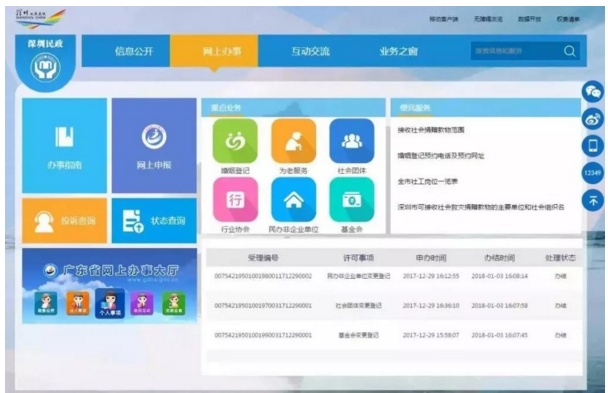Screen dimensions: 608x393
Task: Click the orange character icon in the banner
Action: (78, 303)
